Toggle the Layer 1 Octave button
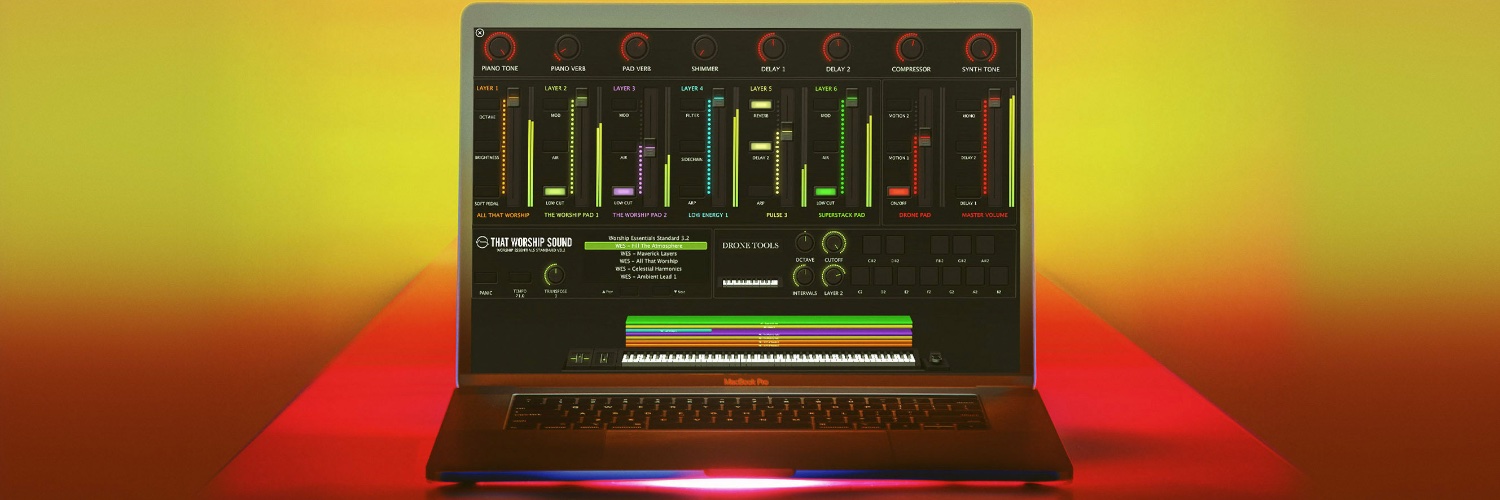This screenshot has height=500, width=1500. pos(486,104)
